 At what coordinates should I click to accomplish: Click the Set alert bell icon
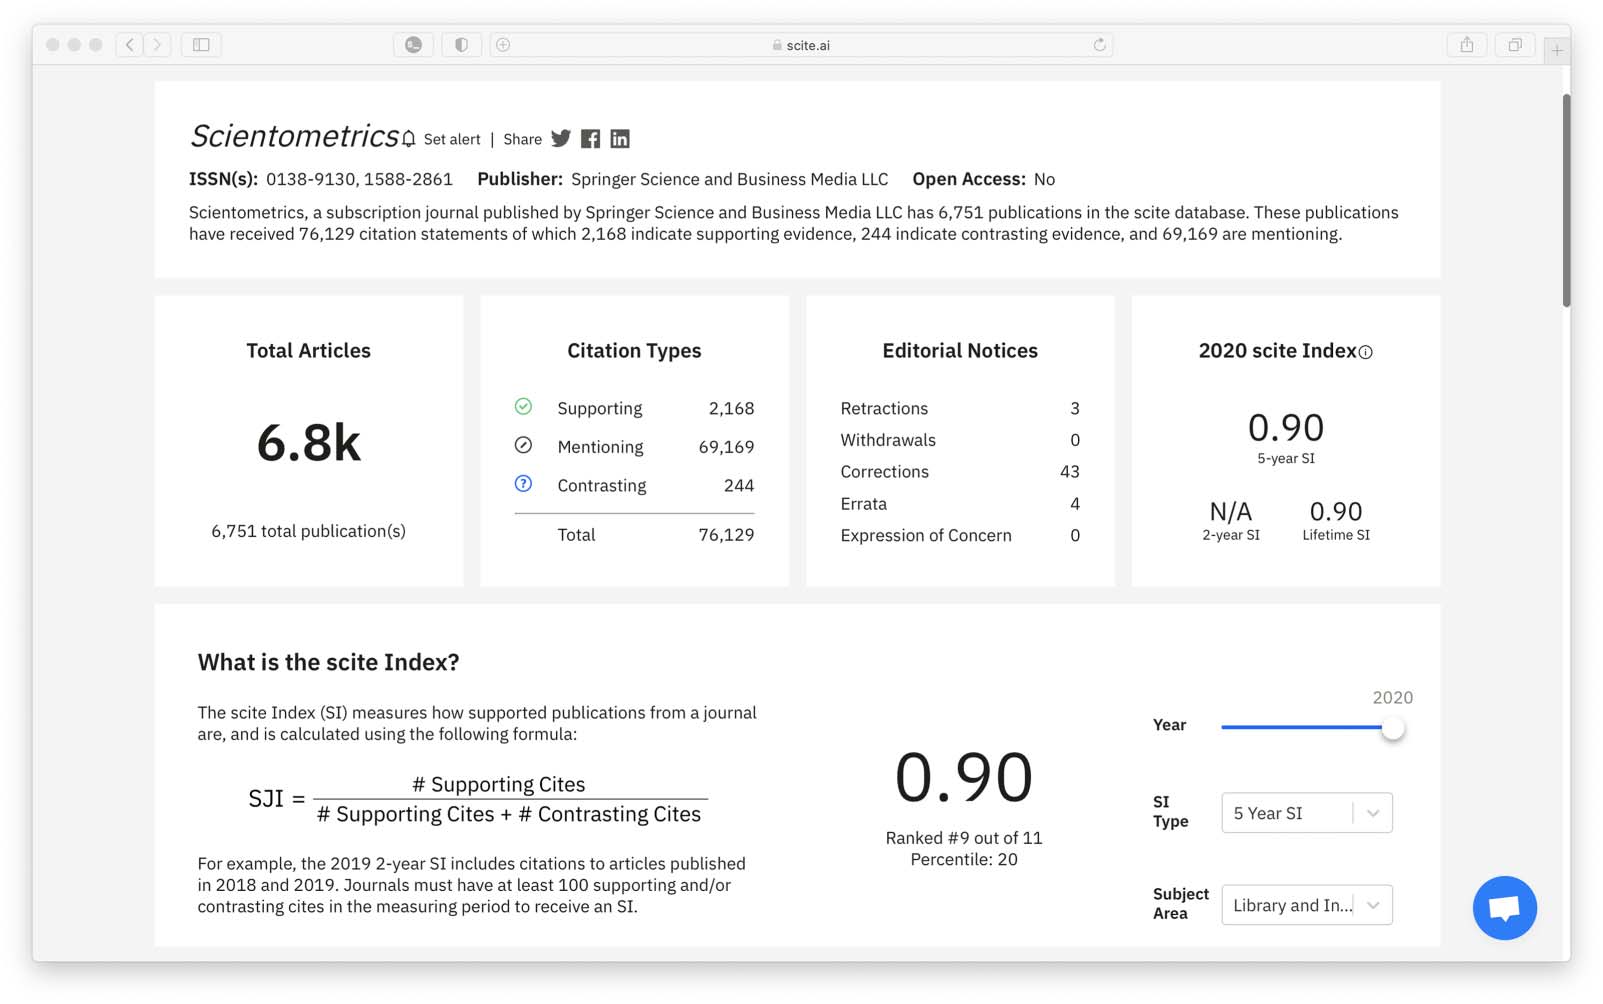tap(409, 139)
